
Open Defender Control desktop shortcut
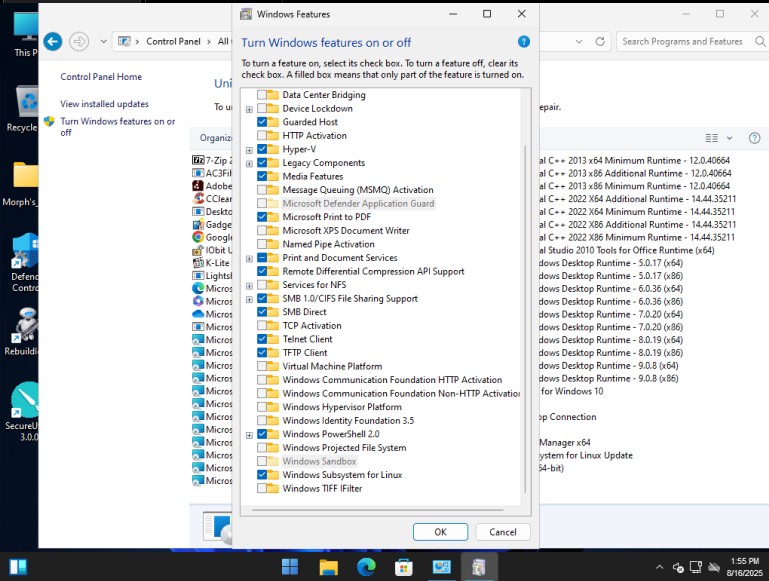(x=25, y=263)
